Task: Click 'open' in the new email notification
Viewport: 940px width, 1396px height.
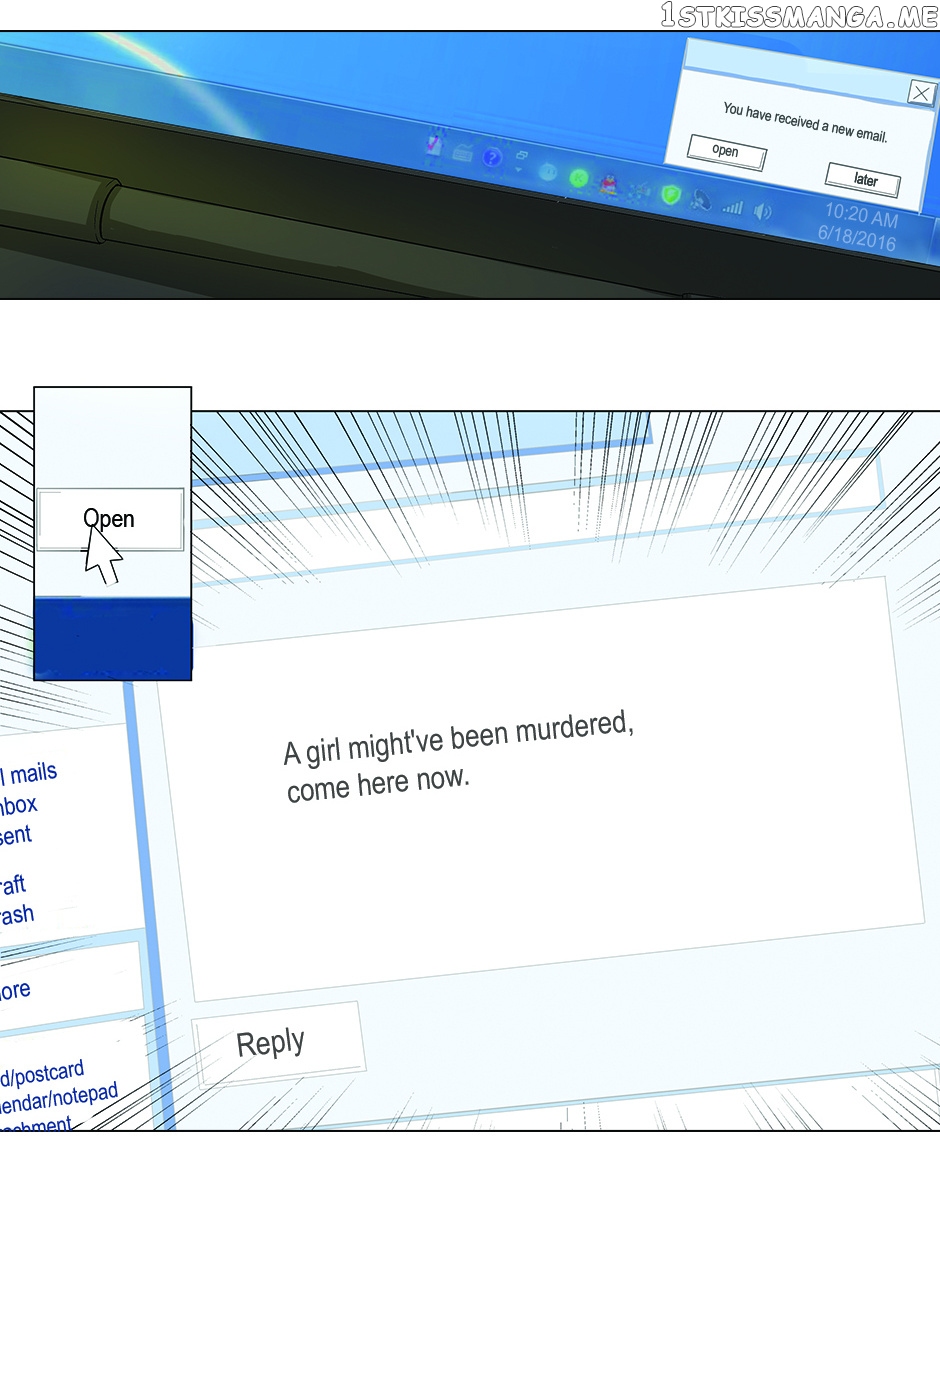Action: click(x=727, y=152)
